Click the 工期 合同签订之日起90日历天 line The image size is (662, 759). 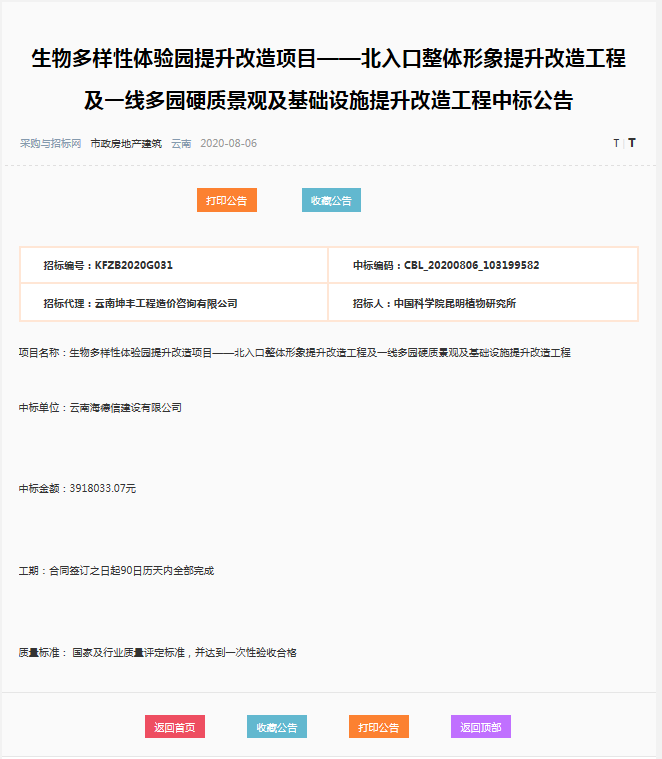[116, 571]
